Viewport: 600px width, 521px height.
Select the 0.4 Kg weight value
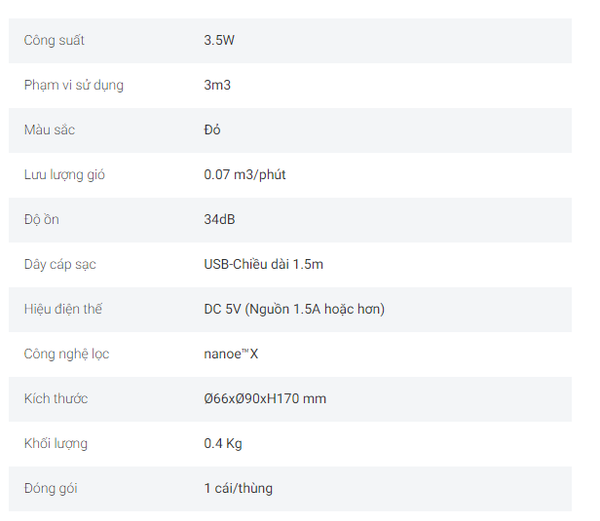(223, 443)
